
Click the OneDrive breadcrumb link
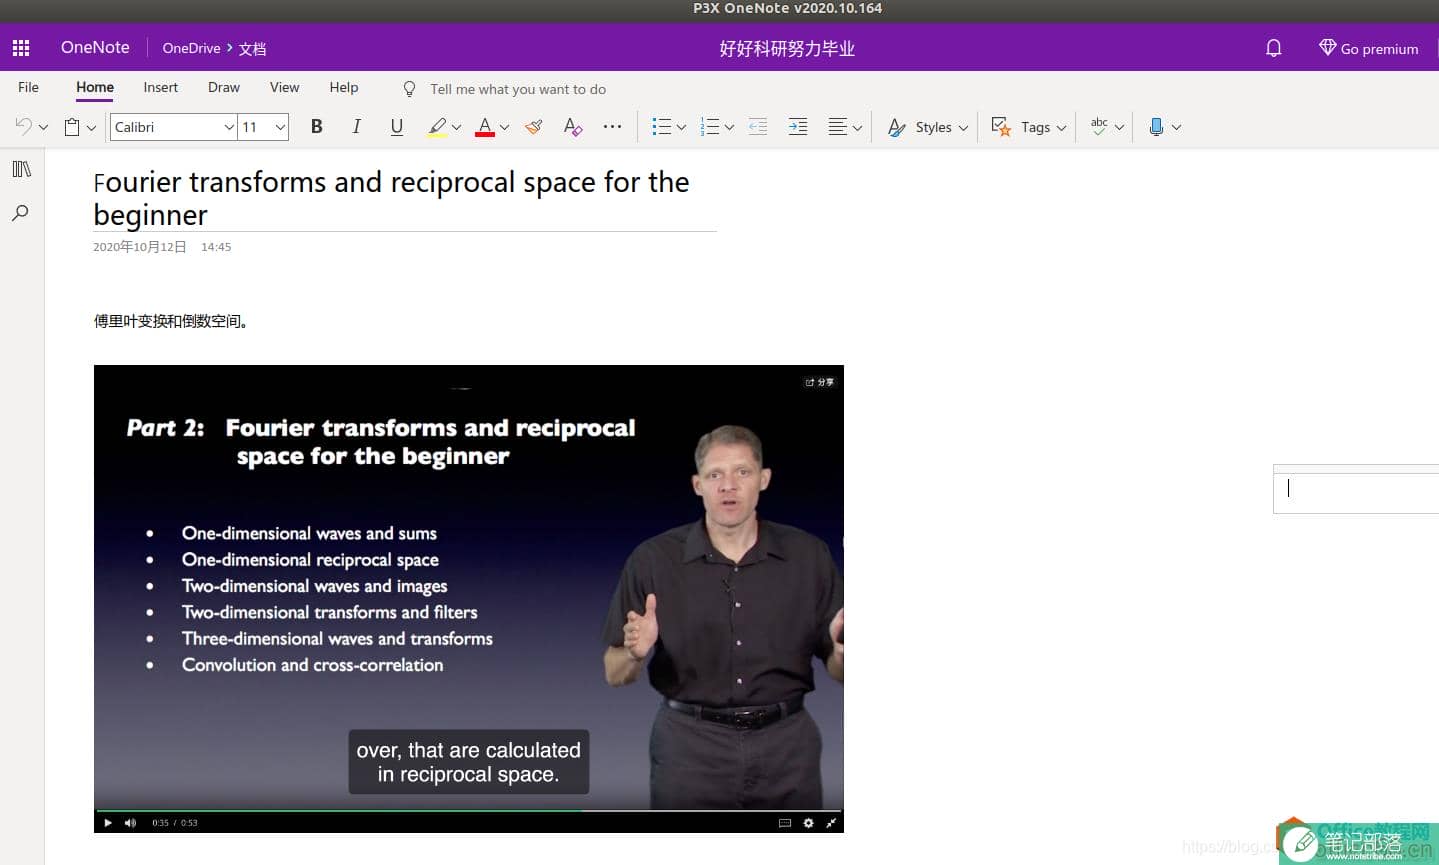(x=191, y=48)
